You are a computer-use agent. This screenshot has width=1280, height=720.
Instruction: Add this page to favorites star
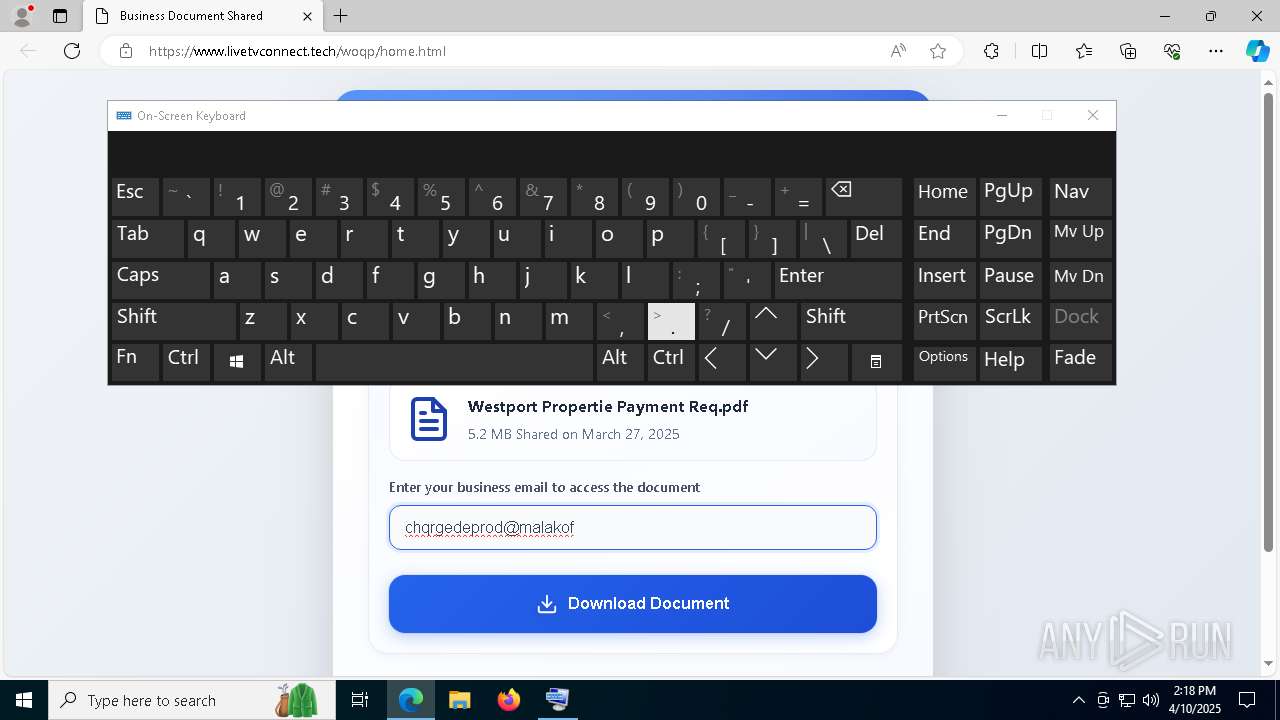(938, 51)
